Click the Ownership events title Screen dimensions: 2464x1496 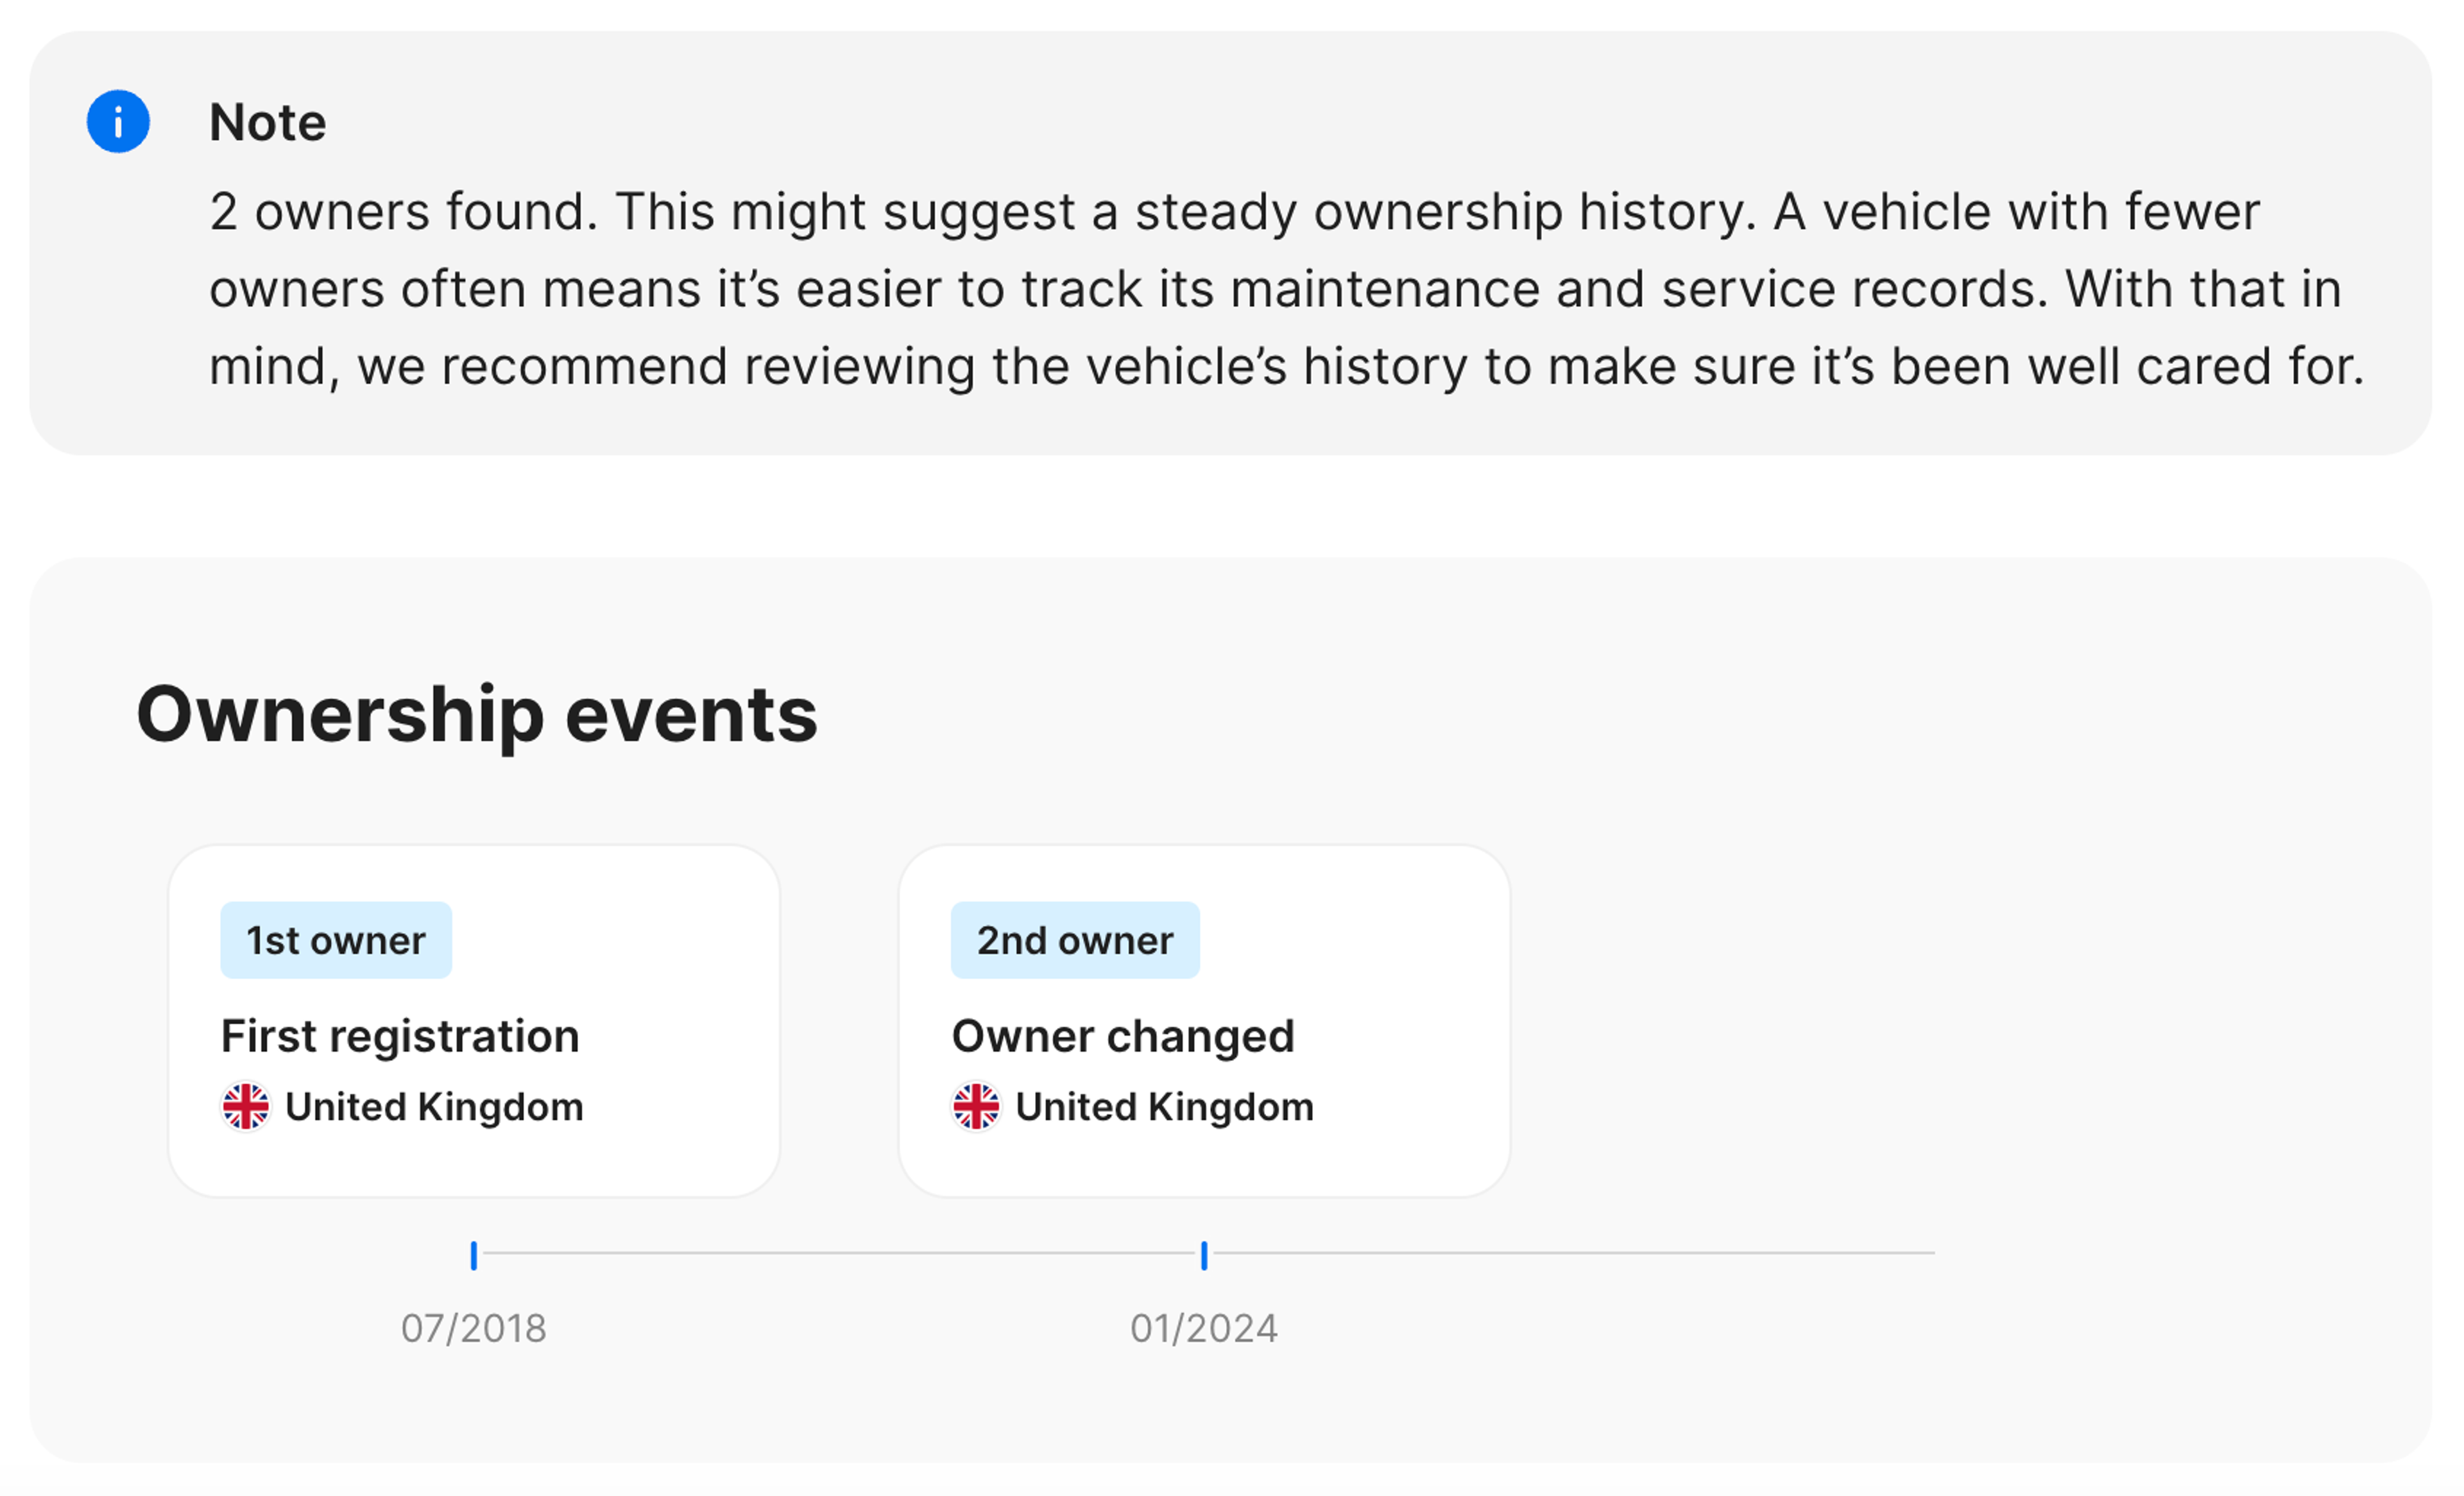(x=477, y=715)
